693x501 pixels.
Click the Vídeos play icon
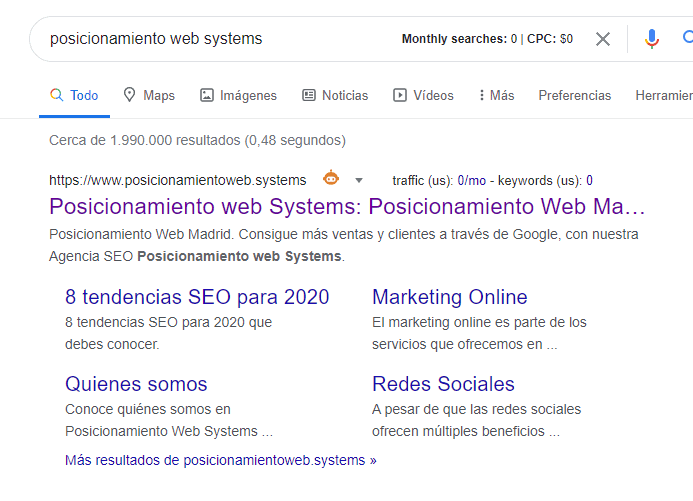coord(400,95)
